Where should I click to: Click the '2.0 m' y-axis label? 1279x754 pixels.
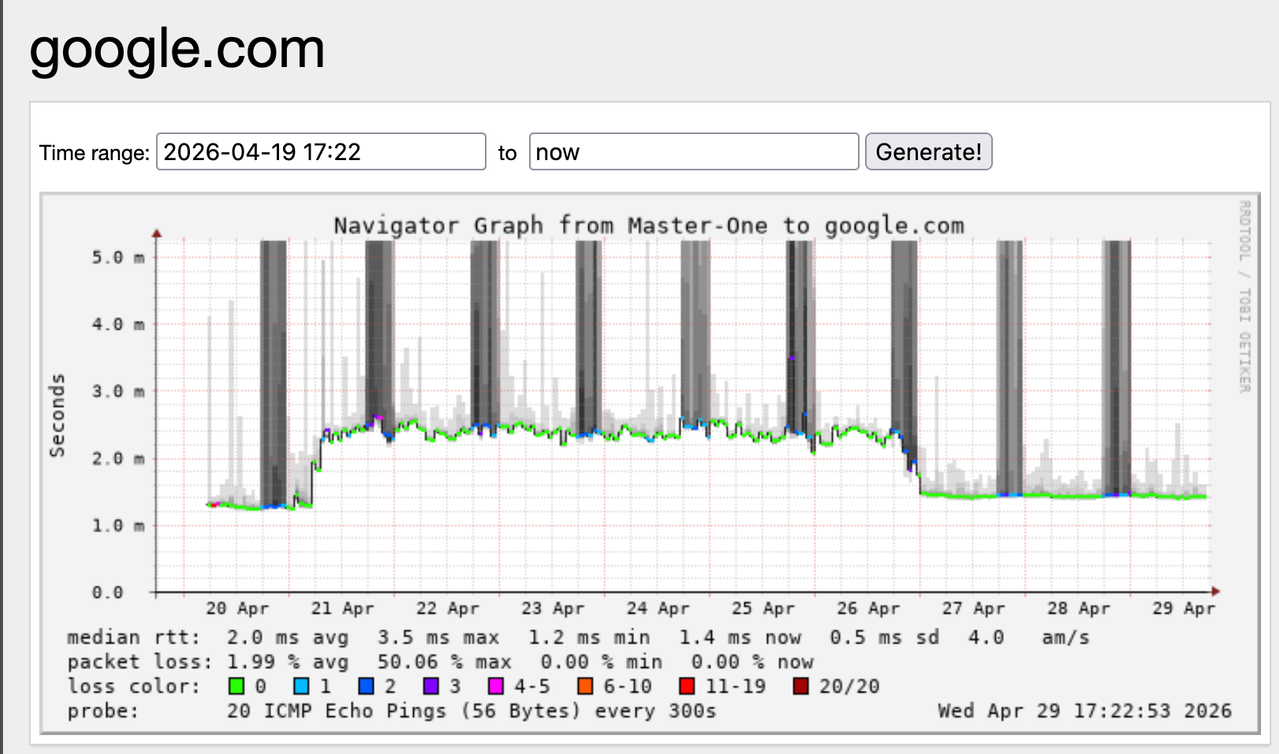(x=117, y=458)
